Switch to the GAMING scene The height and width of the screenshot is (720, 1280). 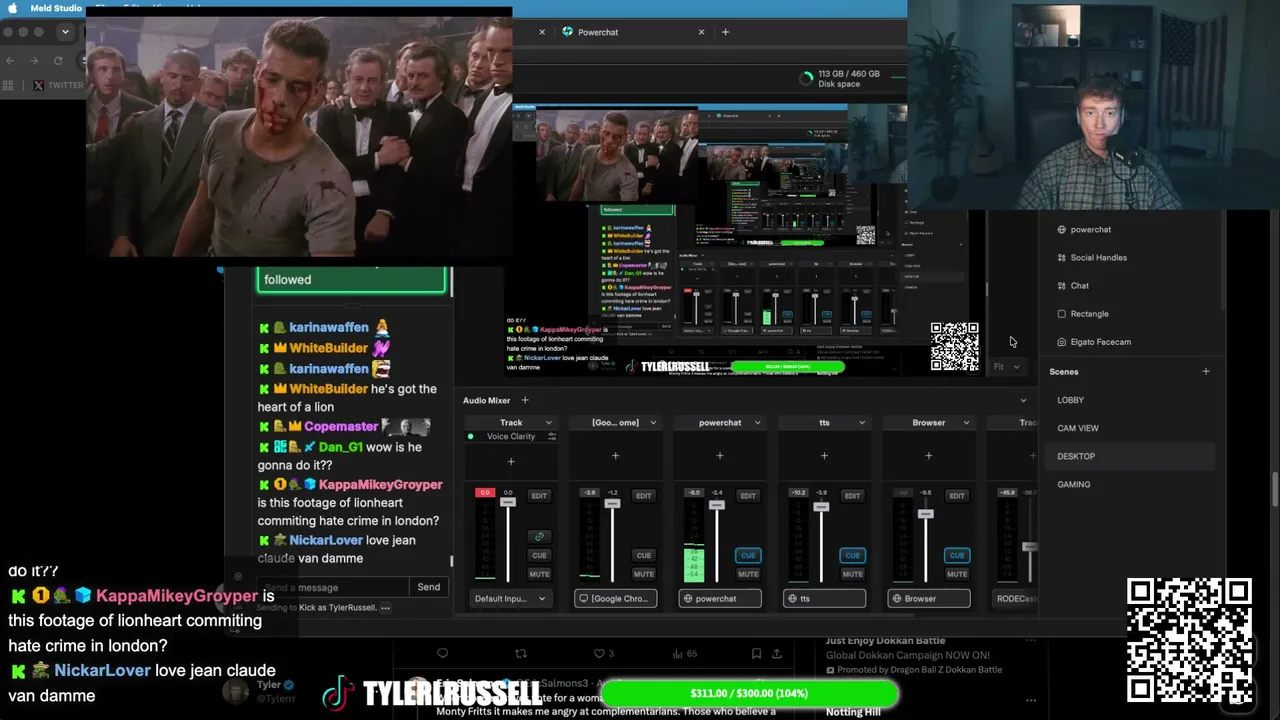click(x=1132, y=484)
